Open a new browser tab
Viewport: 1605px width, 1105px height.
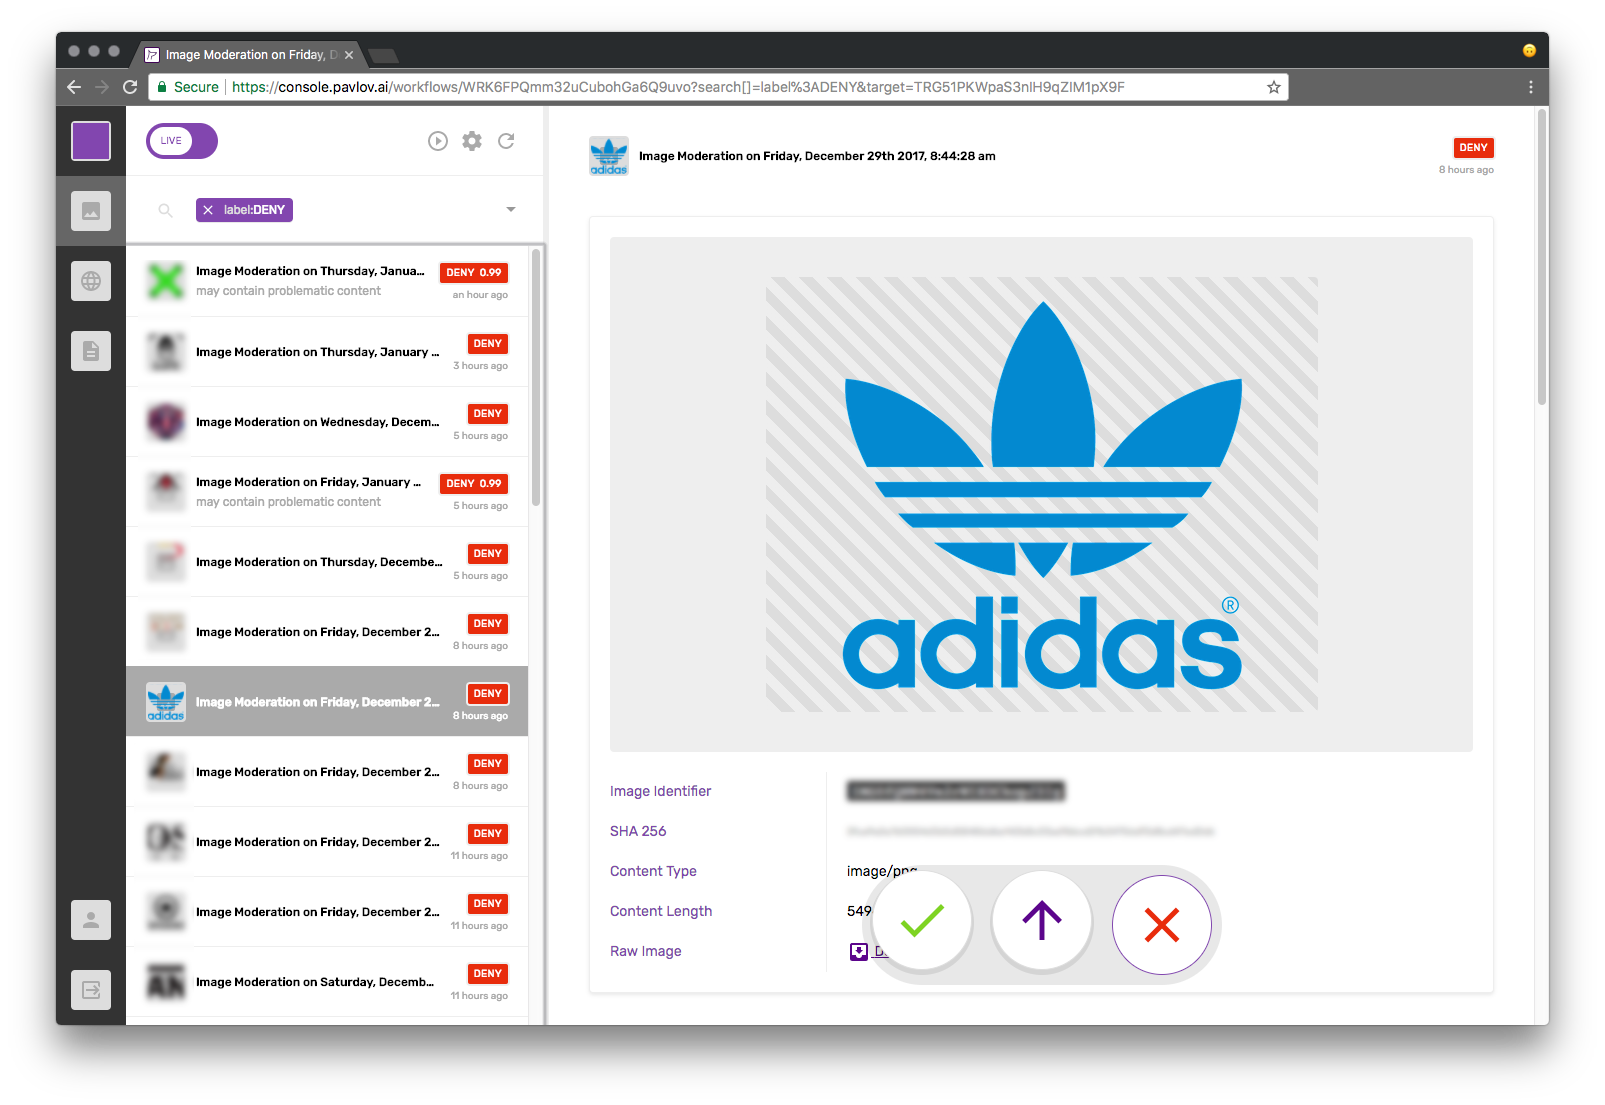(384, 55)
